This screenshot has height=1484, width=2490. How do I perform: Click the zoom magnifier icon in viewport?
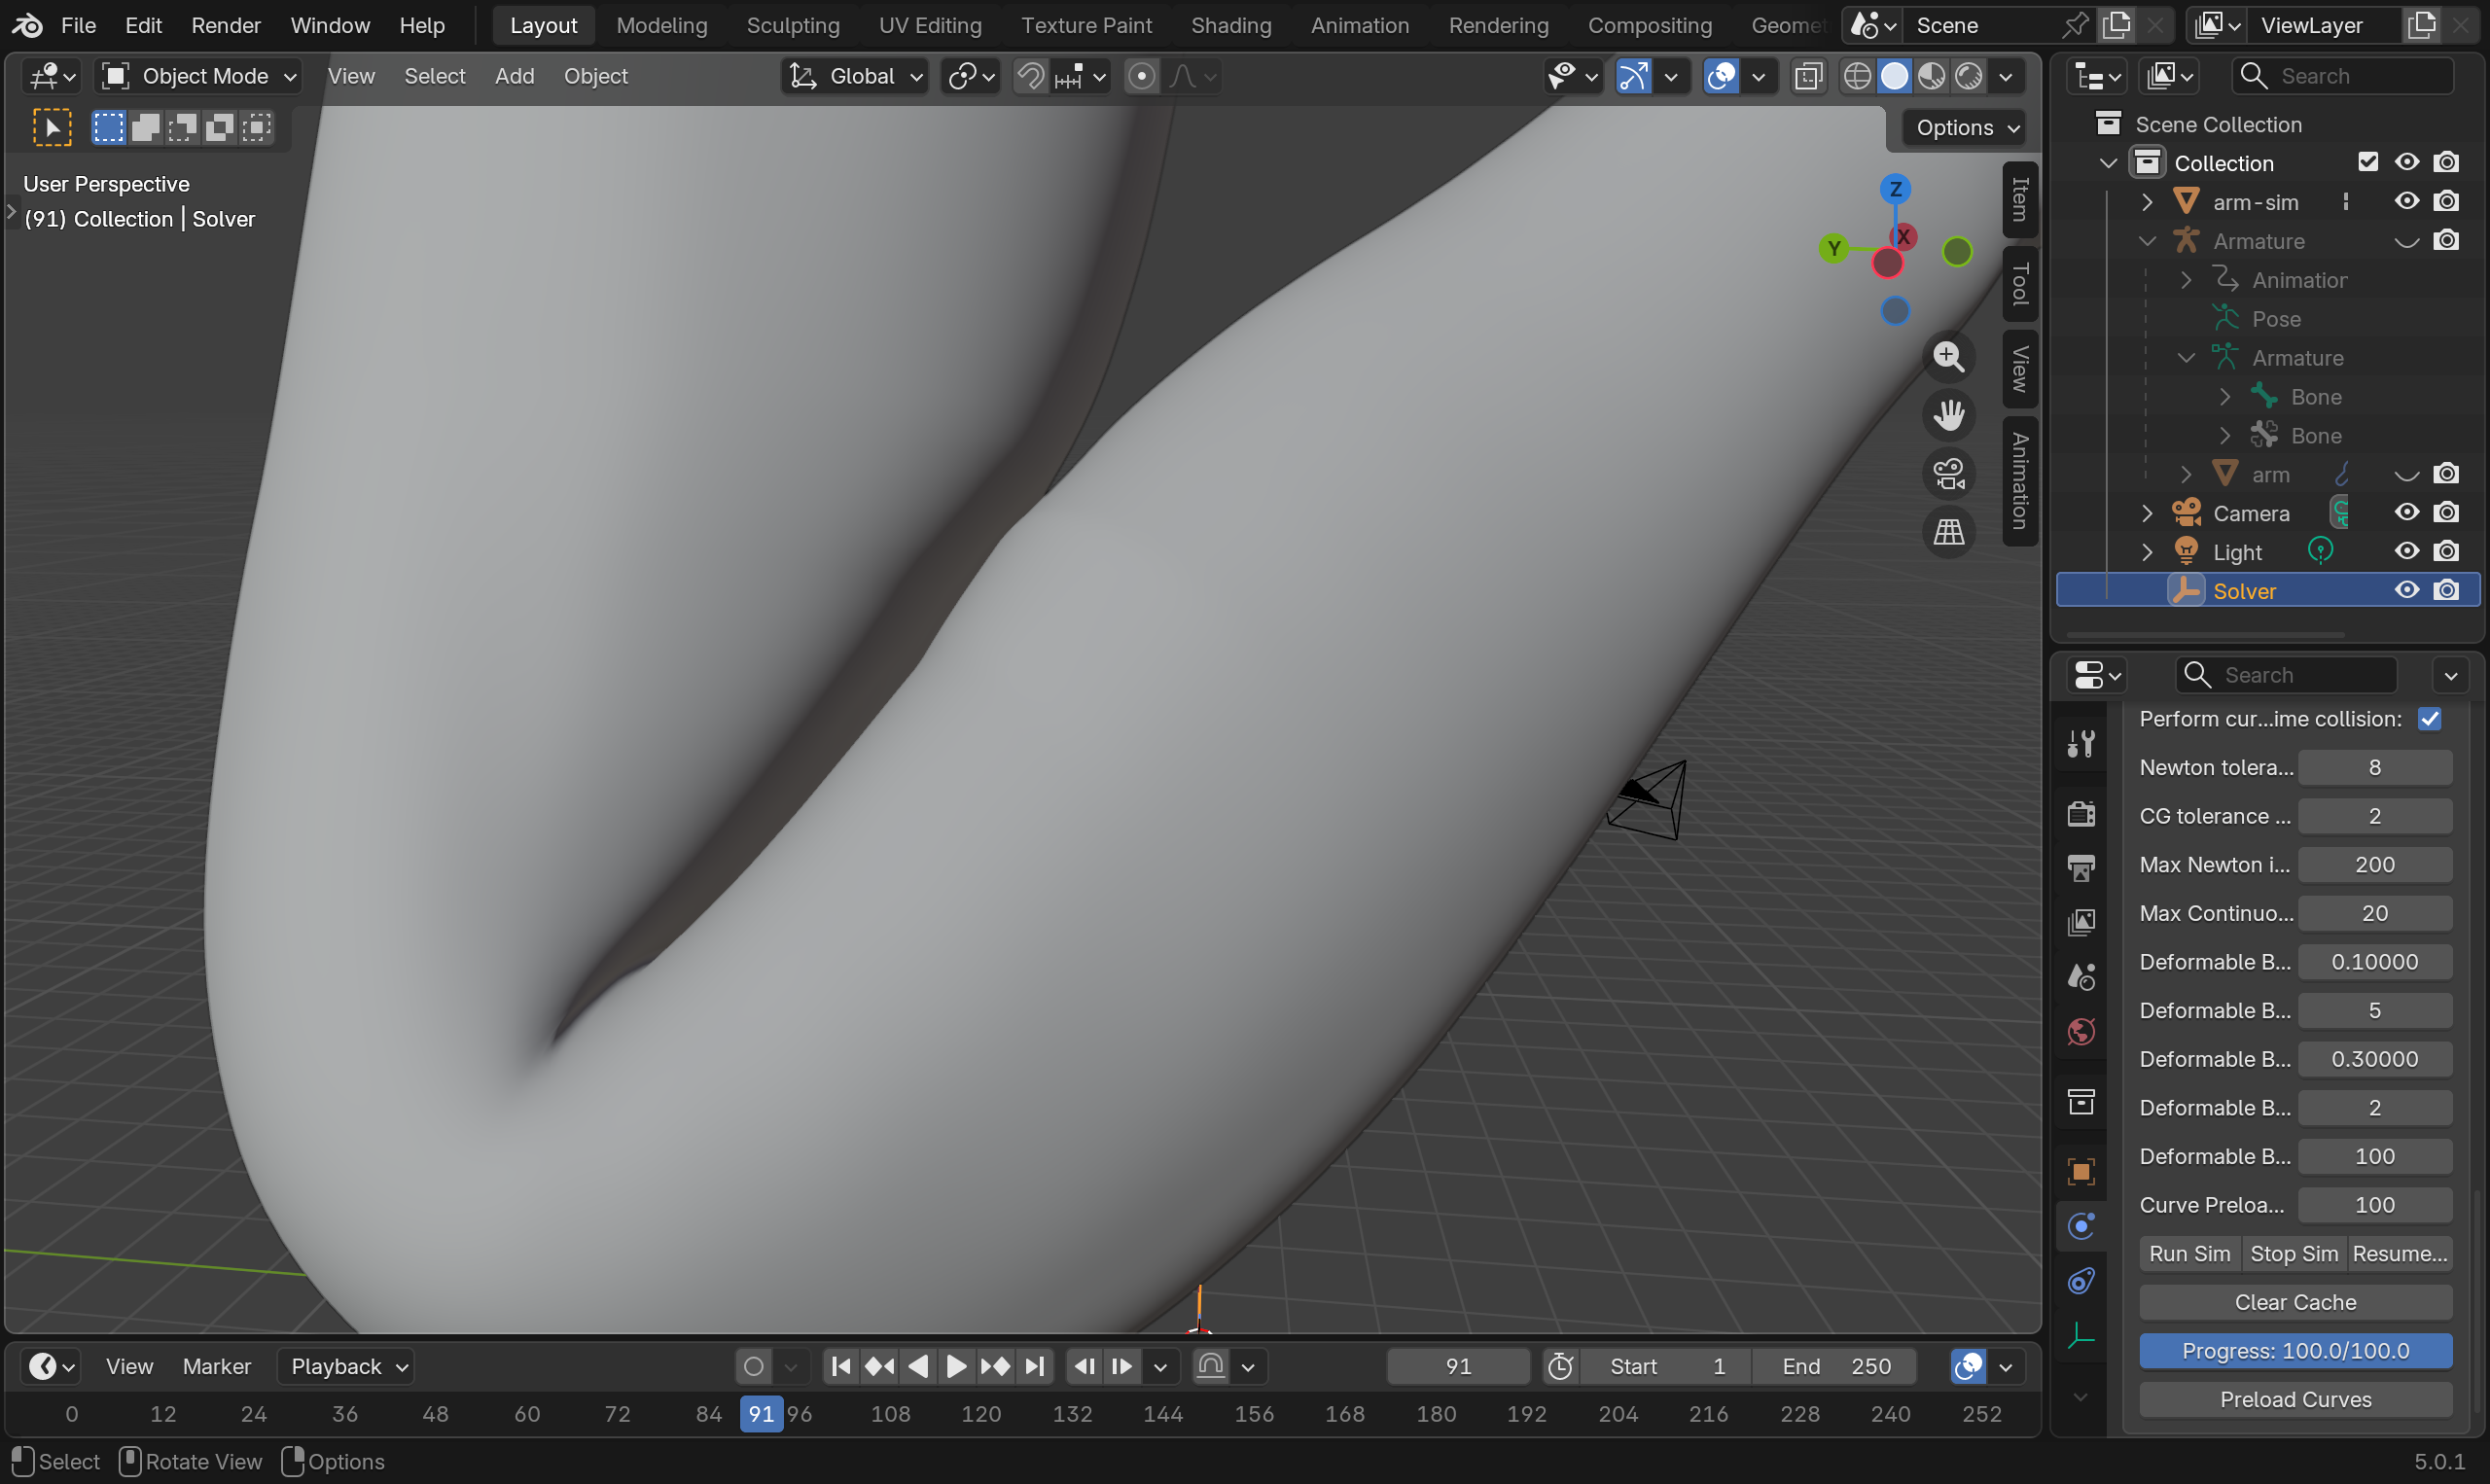1948,356
